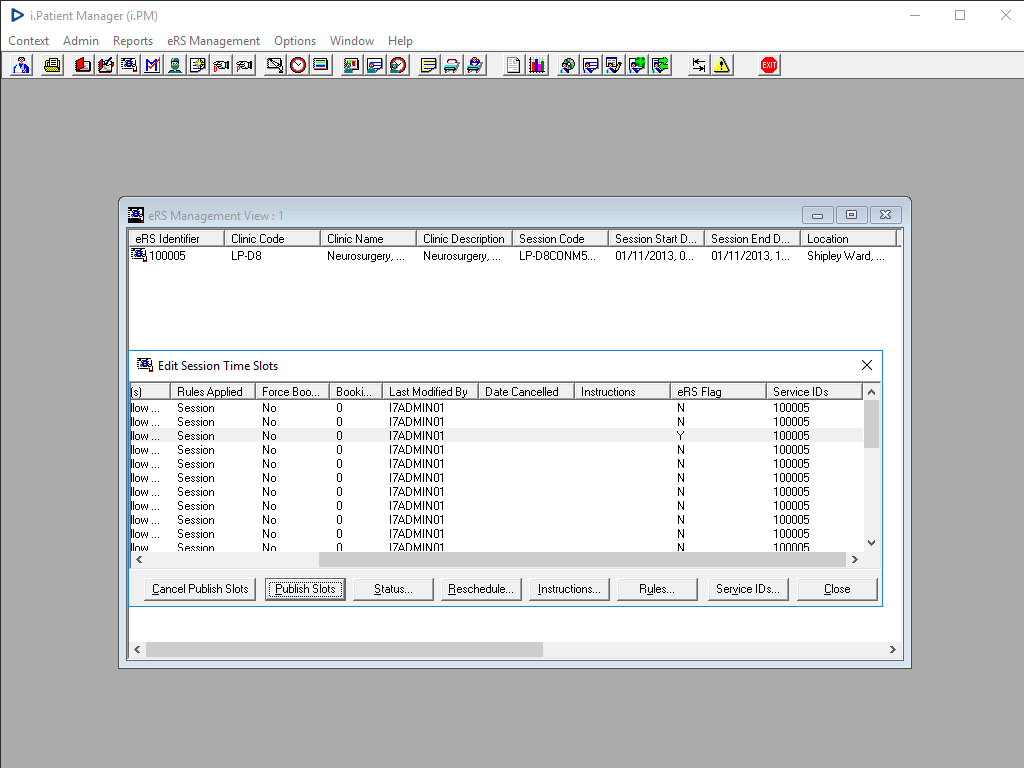Click the red EXIT stop sign icon

[x=769, y=65]
